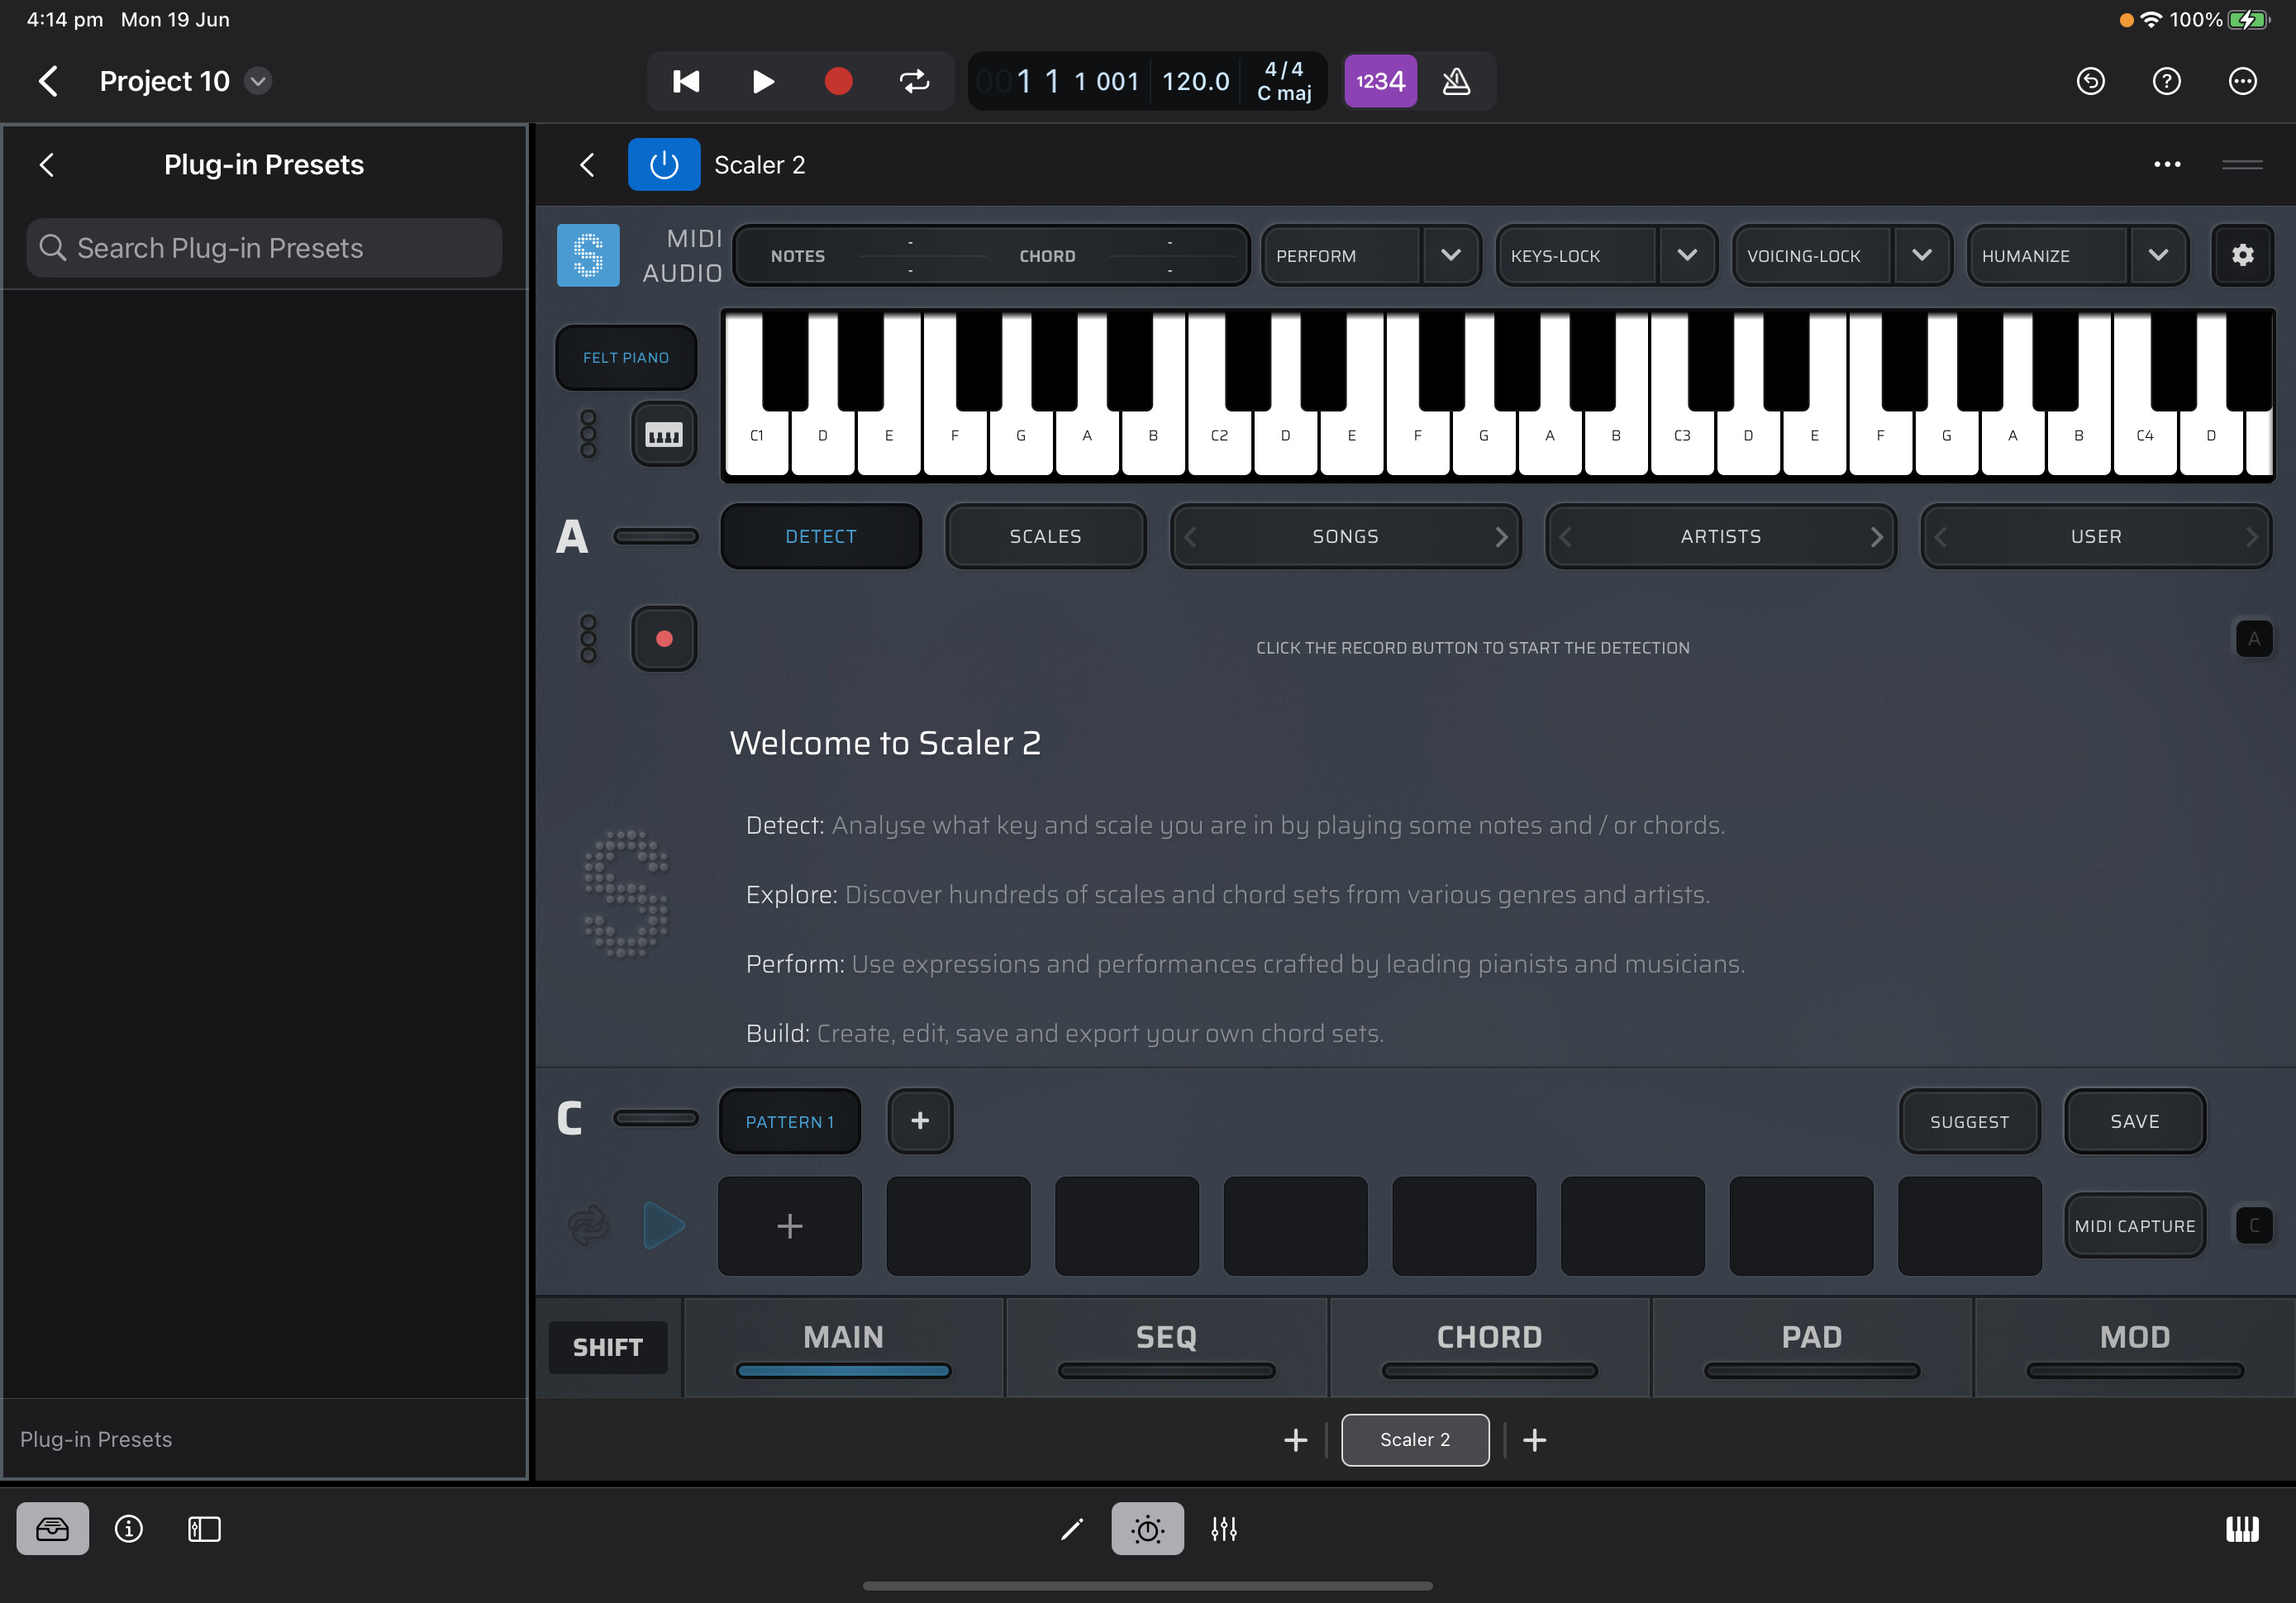Expand the HUMANIZE dropdown arrow
Image resolution: width=2296 pixels, height=1603 pixels.
(x=2158, y=256)
